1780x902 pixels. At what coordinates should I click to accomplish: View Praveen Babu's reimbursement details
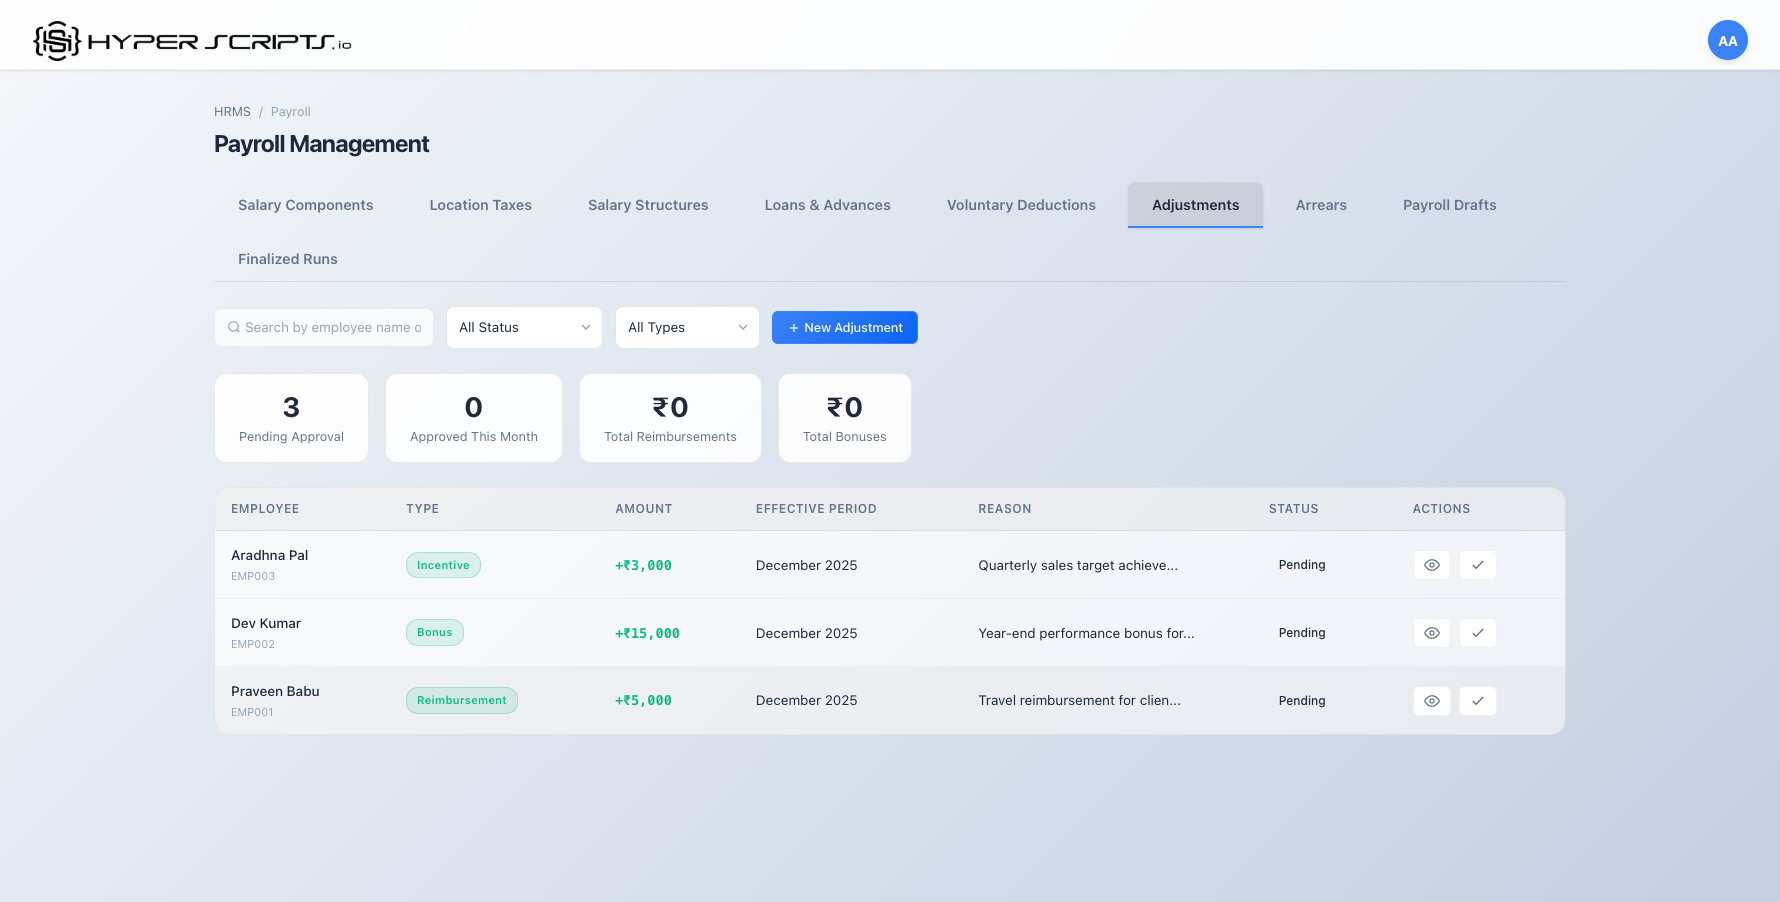click(x=1431, y=701)
